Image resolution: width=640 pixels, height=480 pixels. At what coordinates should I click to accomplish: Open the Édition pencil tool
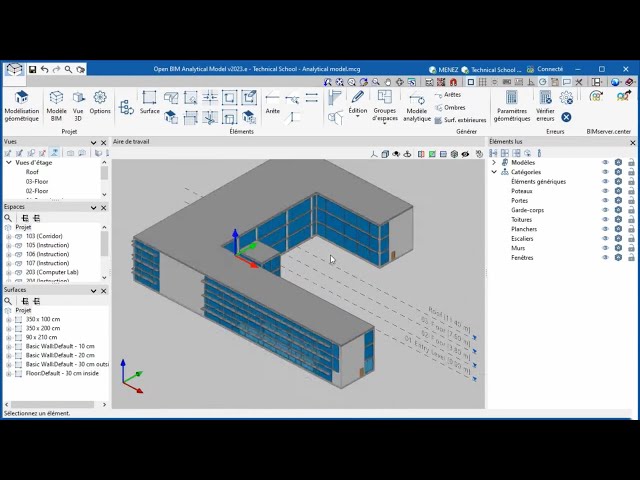click(x=358, y=104)
